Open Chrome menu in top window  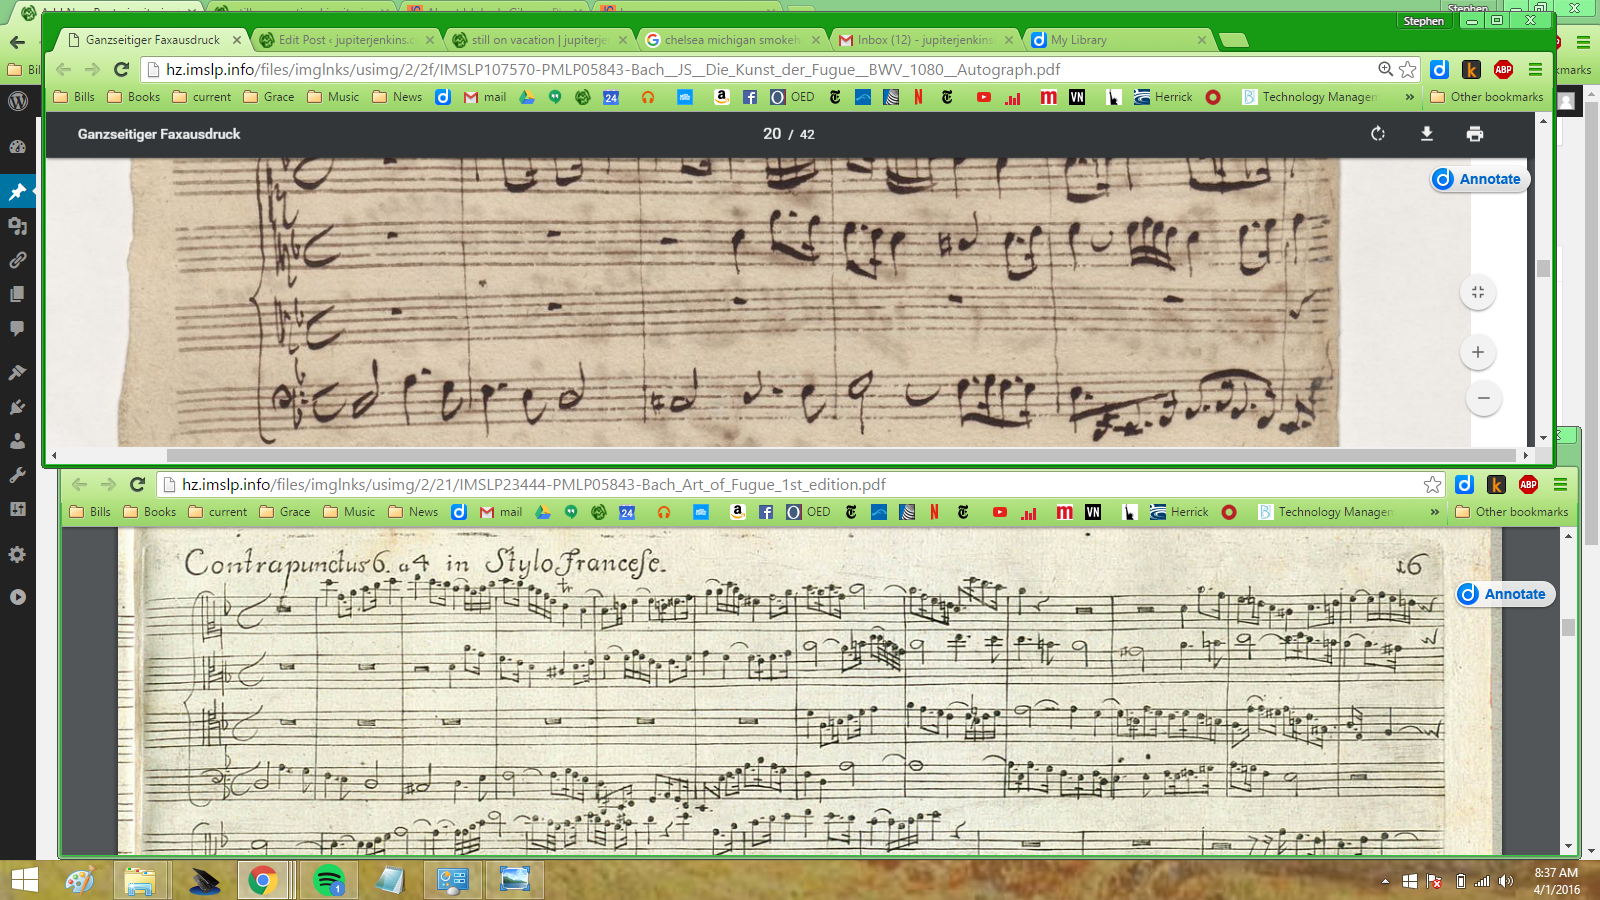[1535, 69]
